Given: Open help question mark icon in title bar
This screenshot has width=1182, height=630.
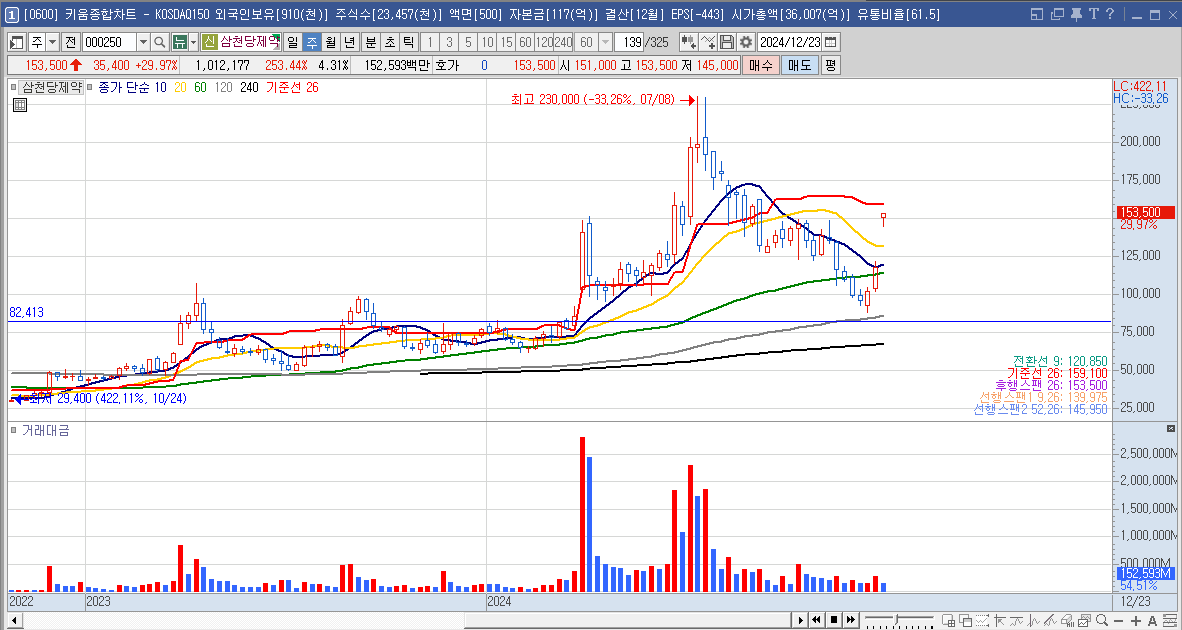Looking at the screenshot, I should click(x=1110, y=14).
